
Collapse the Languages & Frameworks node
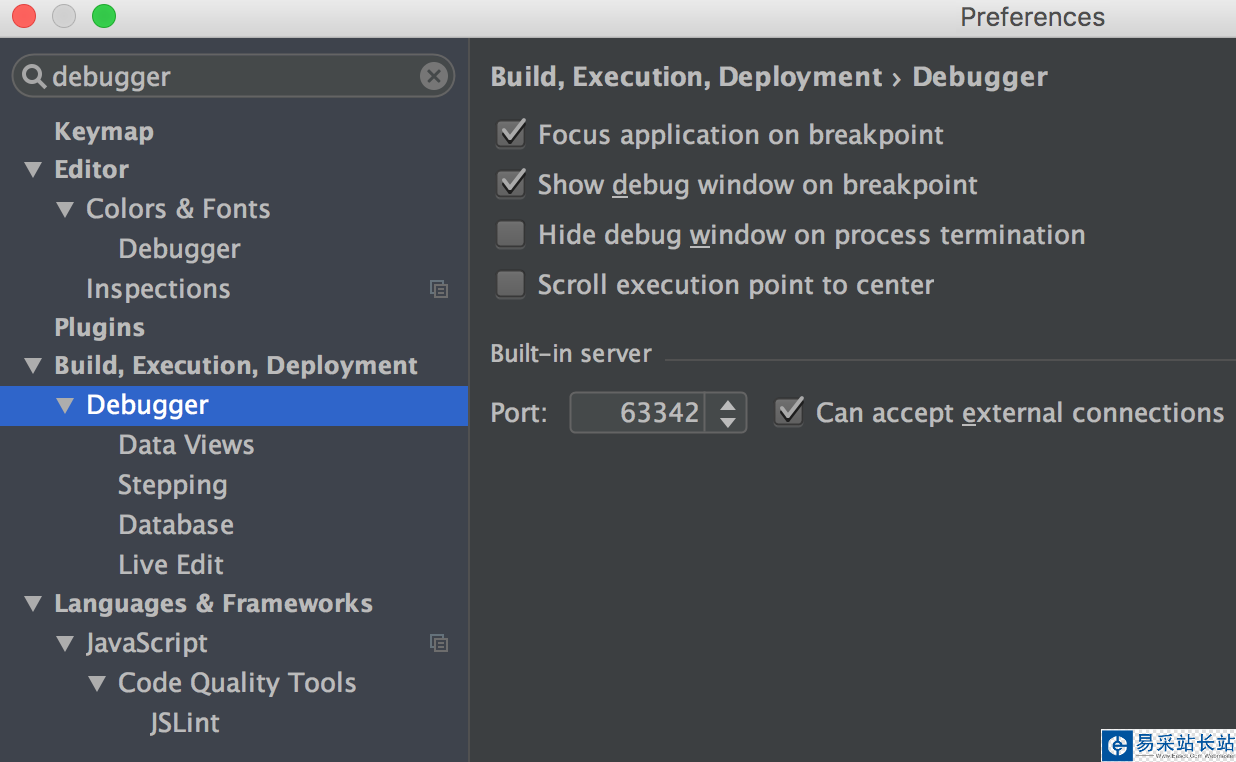(x=34, y=604)
